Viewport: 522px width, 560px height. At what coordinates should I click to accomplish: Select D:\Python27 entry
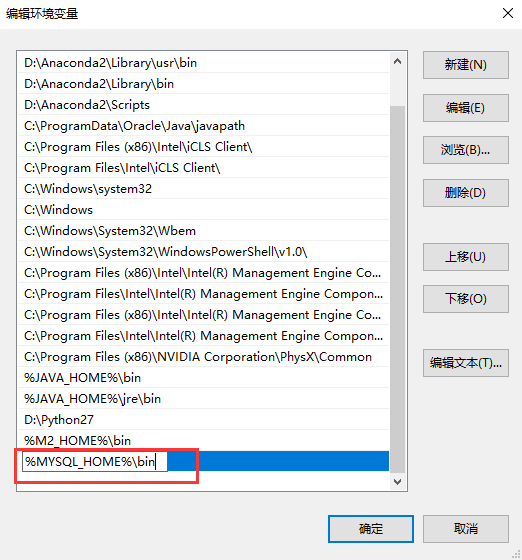pyautogui.click(x=204, y=420)
